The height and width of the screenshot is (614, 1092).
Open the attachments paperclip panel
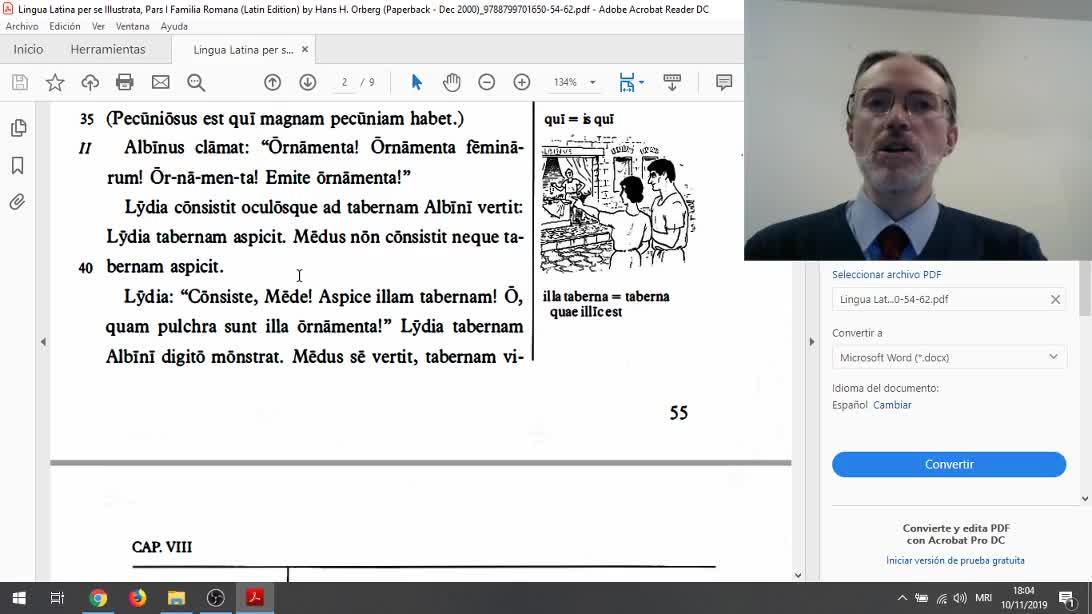[17, 202]
